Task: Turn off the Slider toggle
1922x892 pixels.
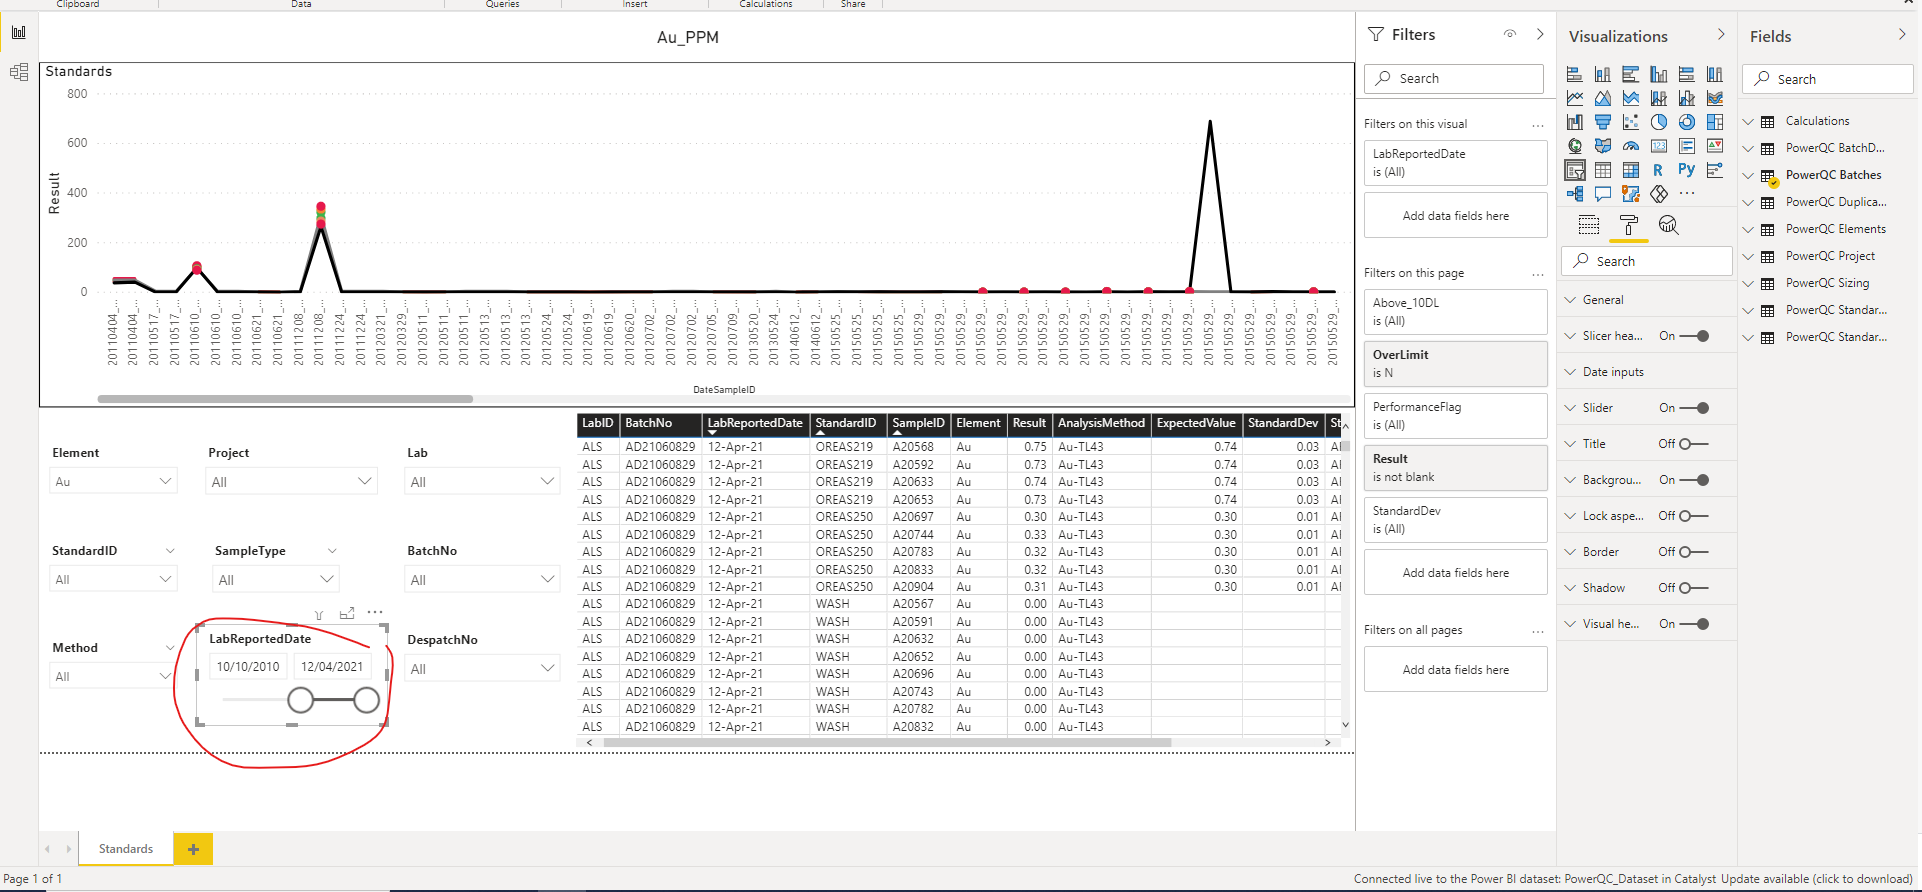Action: point(1695,408)
